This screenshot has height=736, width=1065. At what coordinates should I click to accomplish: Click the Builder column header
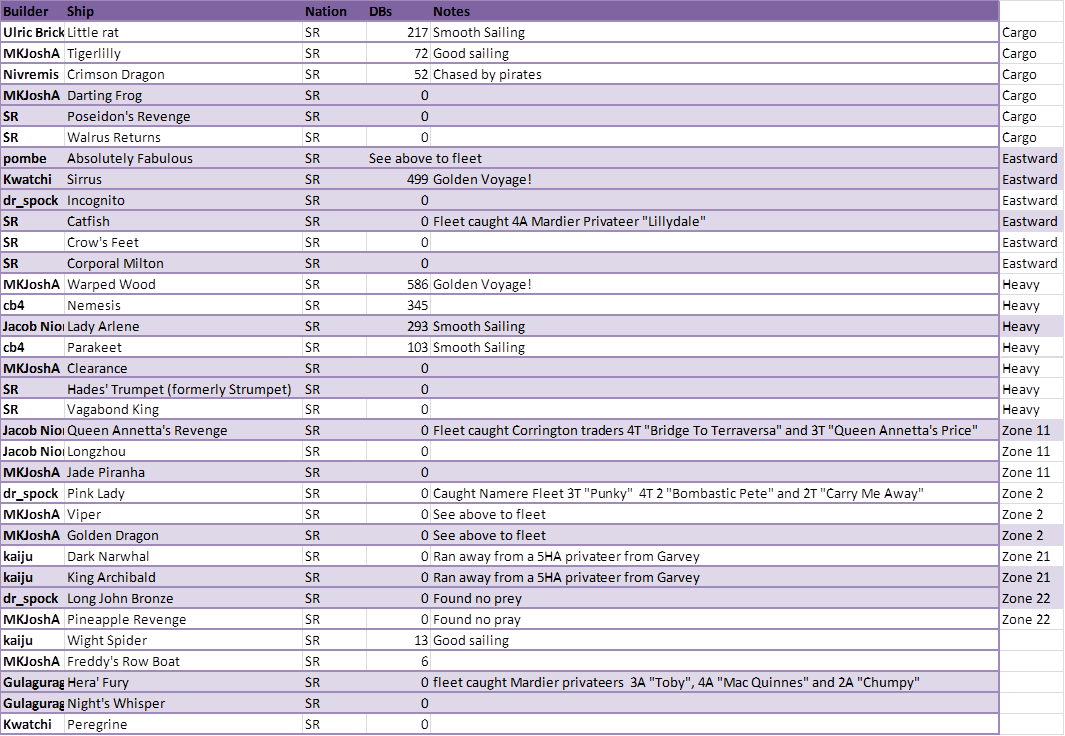tap(26, 11)
